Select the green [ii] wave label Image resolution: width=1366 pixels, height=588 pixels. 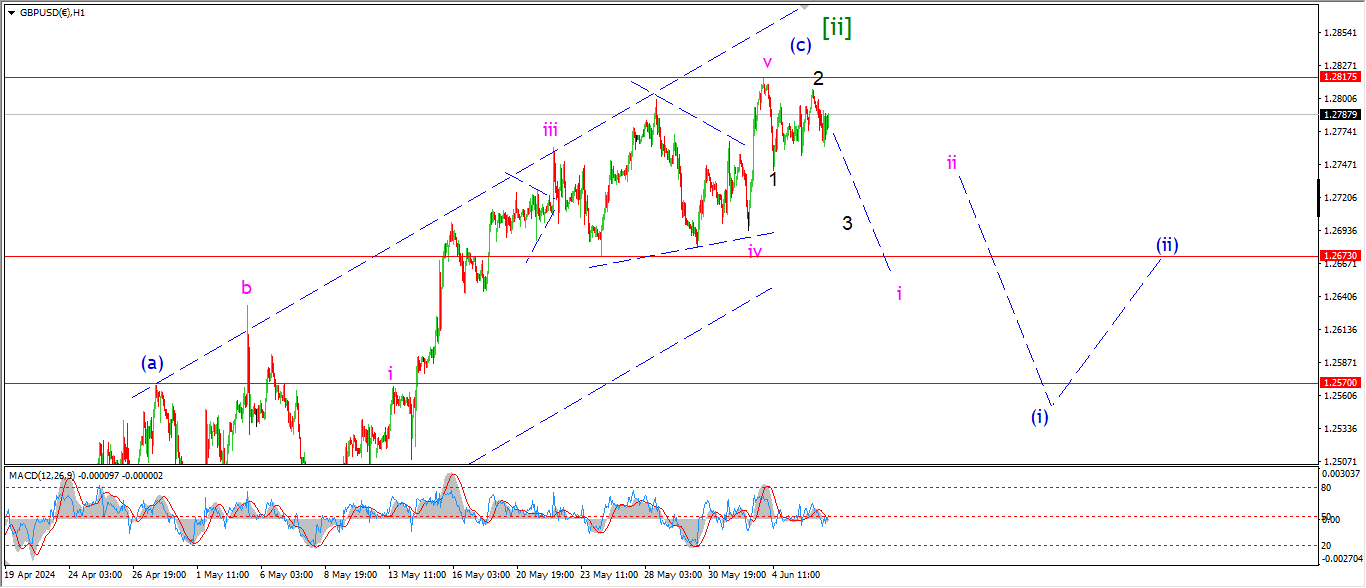836,28
